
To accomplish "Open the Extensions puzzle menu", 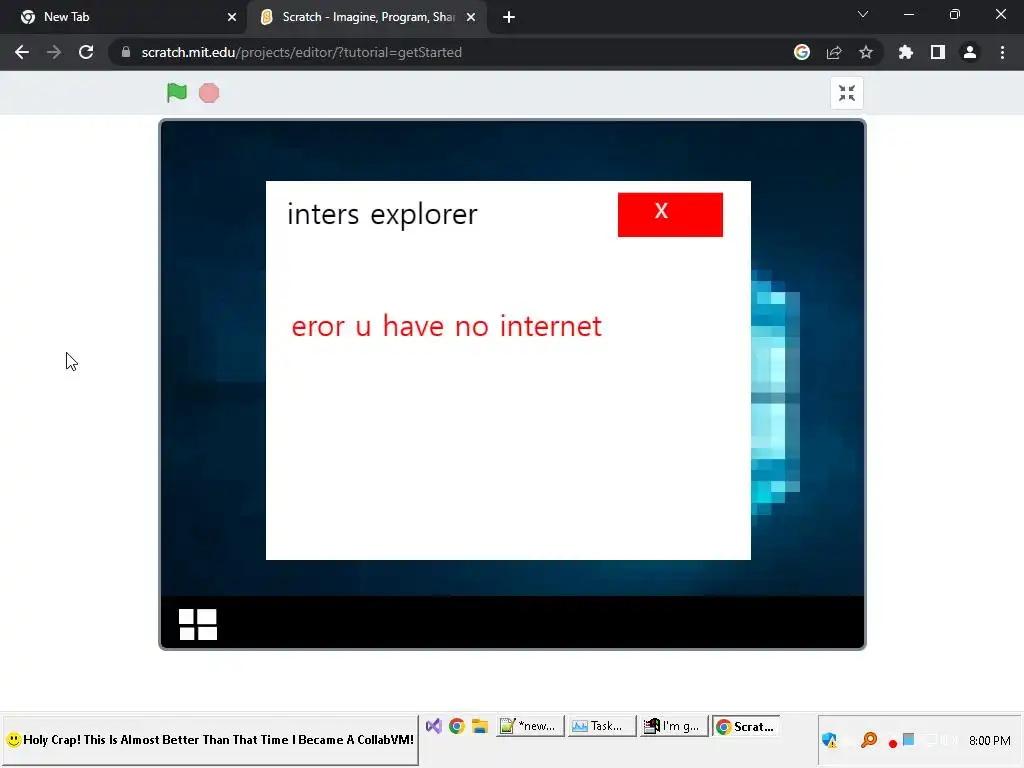I will pos(906,52).
